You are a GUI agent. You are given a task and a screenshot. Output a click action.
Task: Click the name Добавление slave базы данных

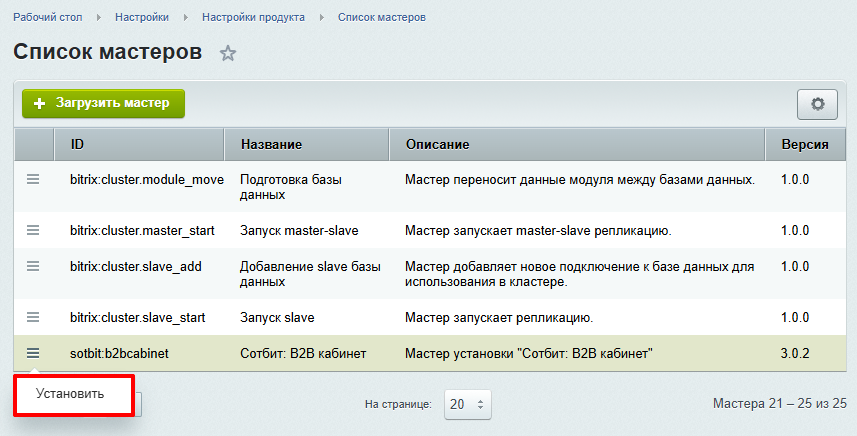(x=310, y=274)
